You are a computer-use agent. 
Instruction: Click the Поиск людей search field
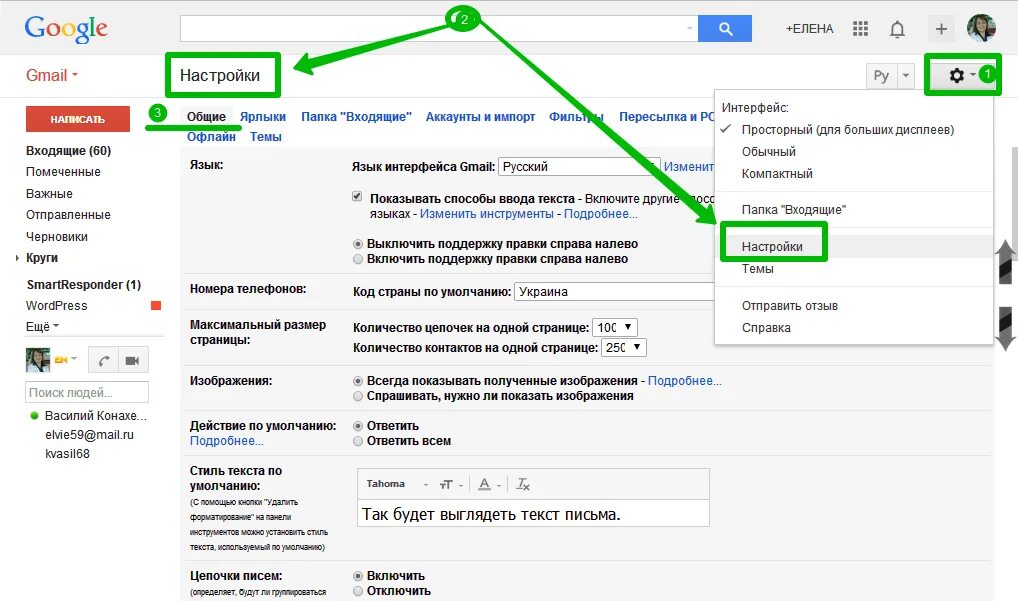87,393
